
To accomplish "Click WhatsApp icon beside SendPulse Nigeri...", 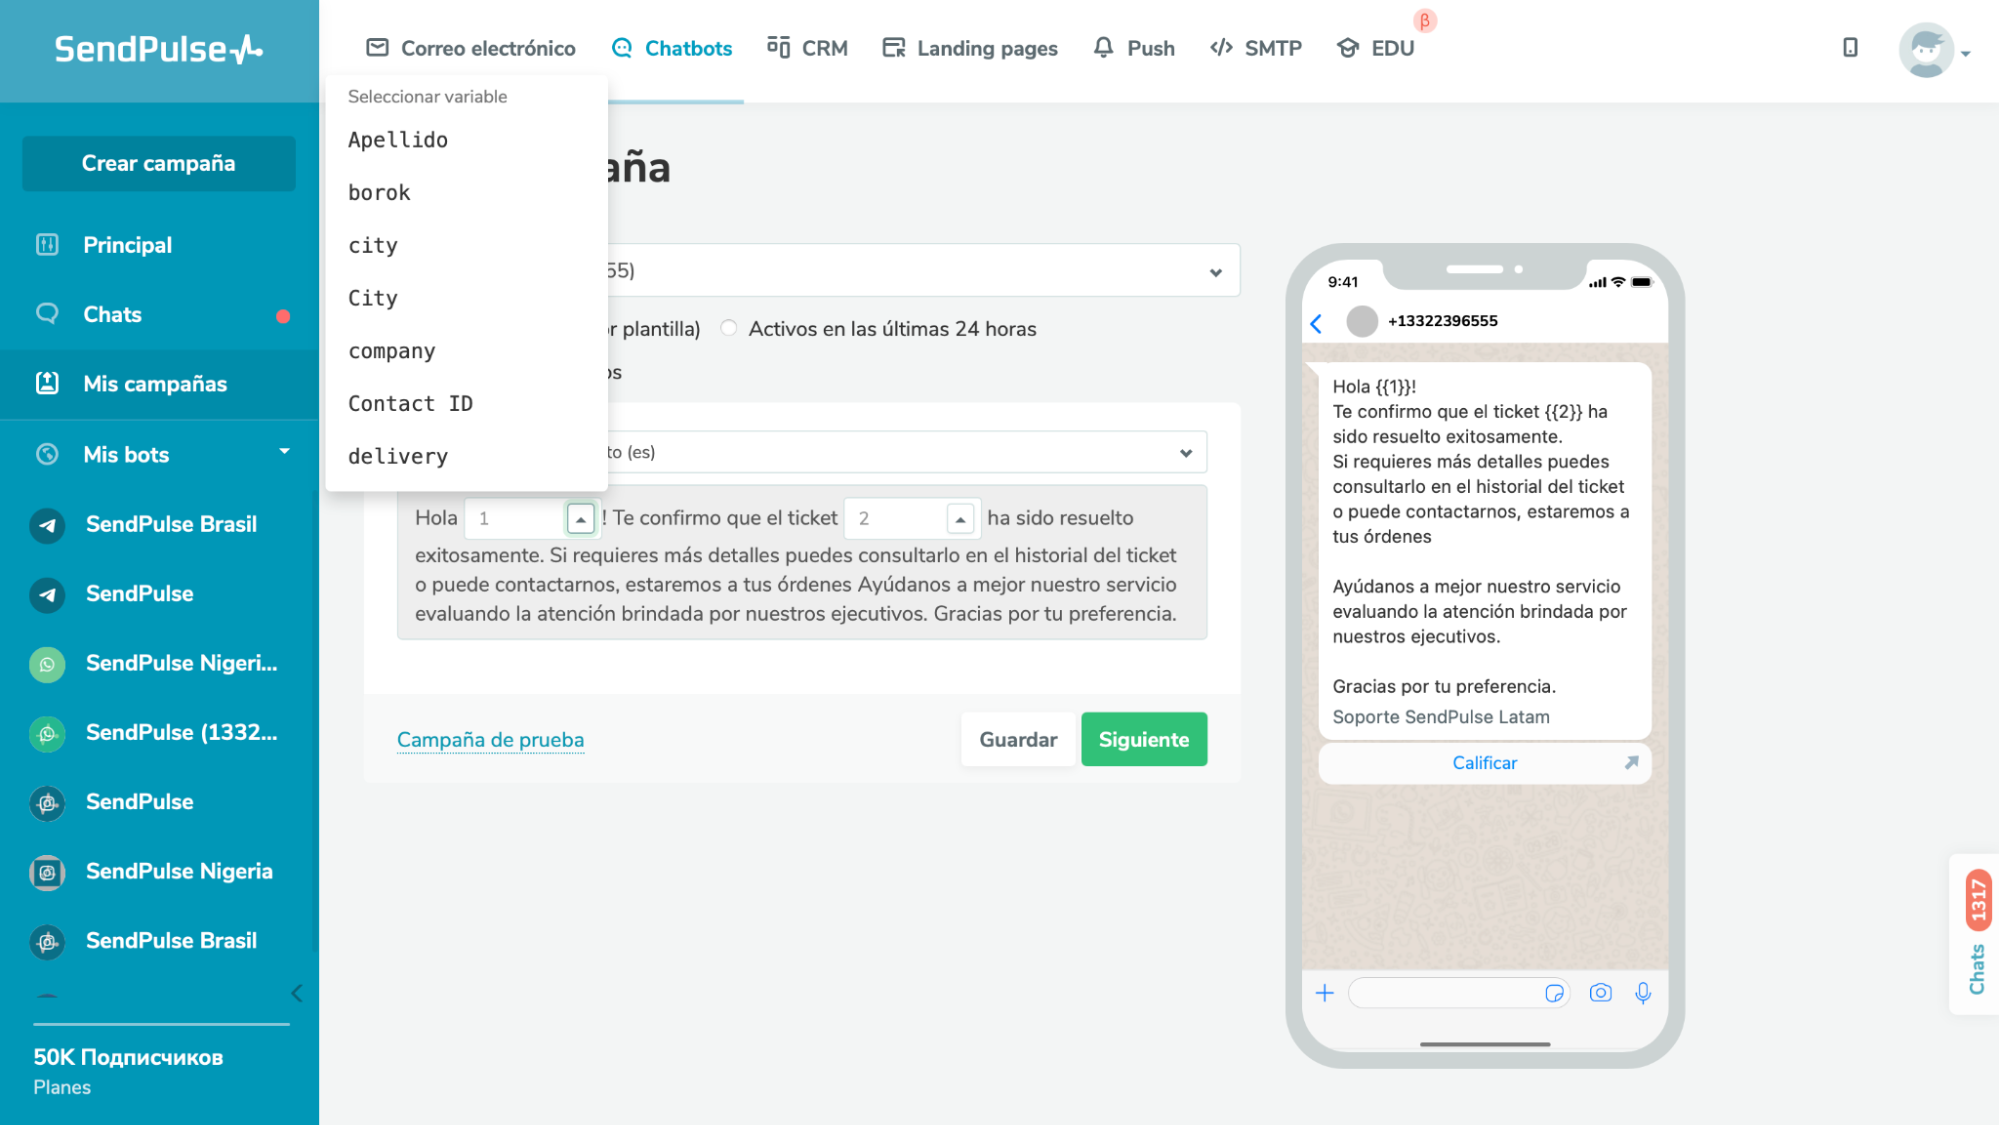I will tap(47, 663).
